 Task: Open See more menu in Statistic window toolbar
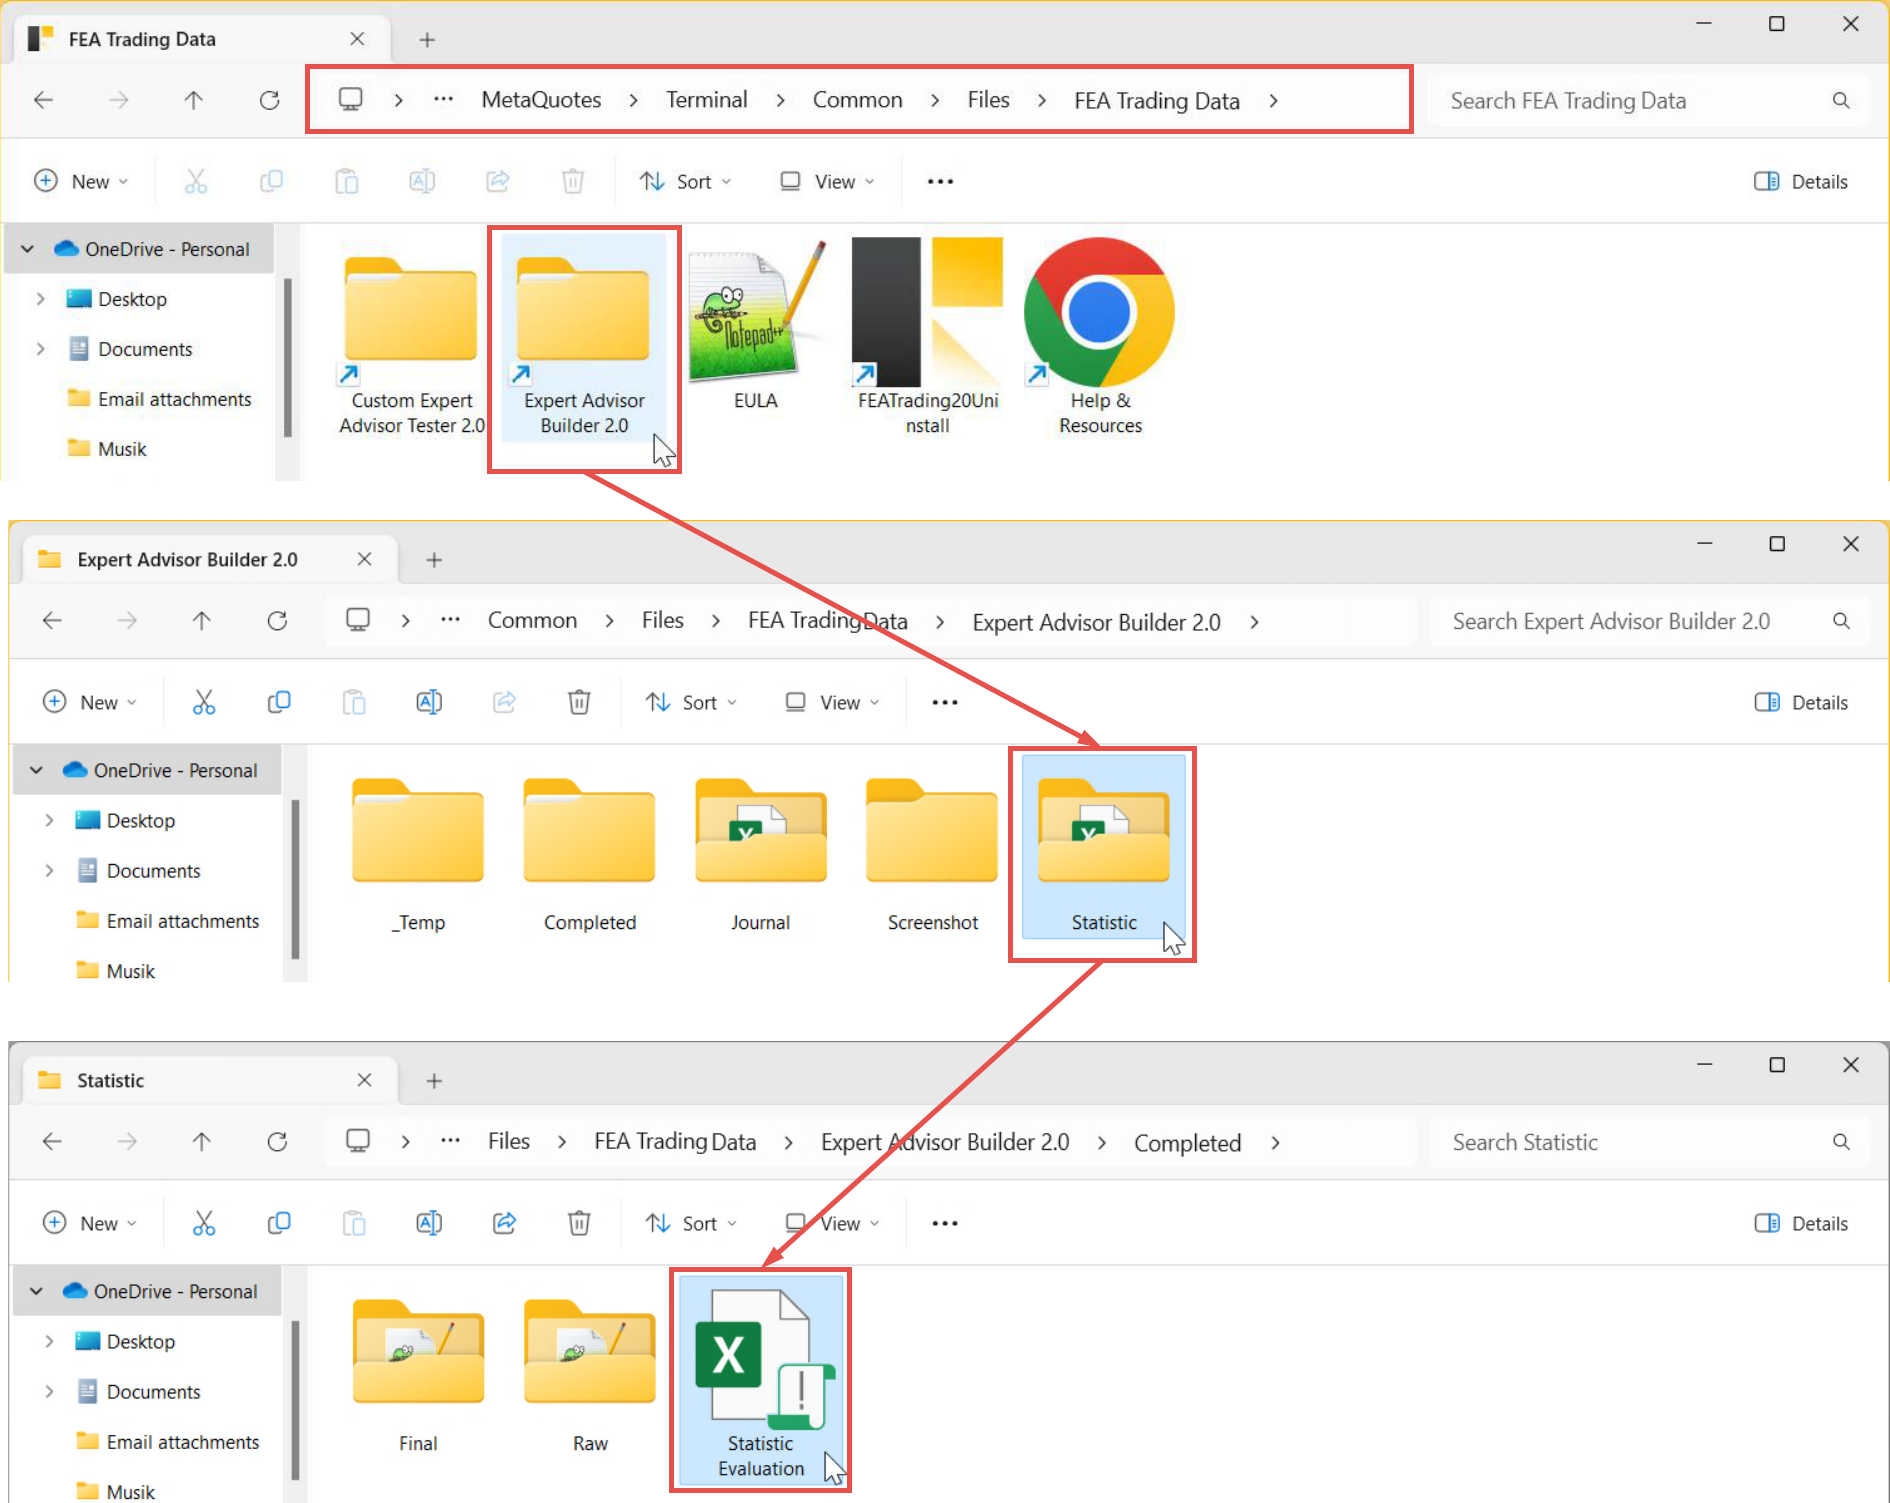pos(945,1223)
